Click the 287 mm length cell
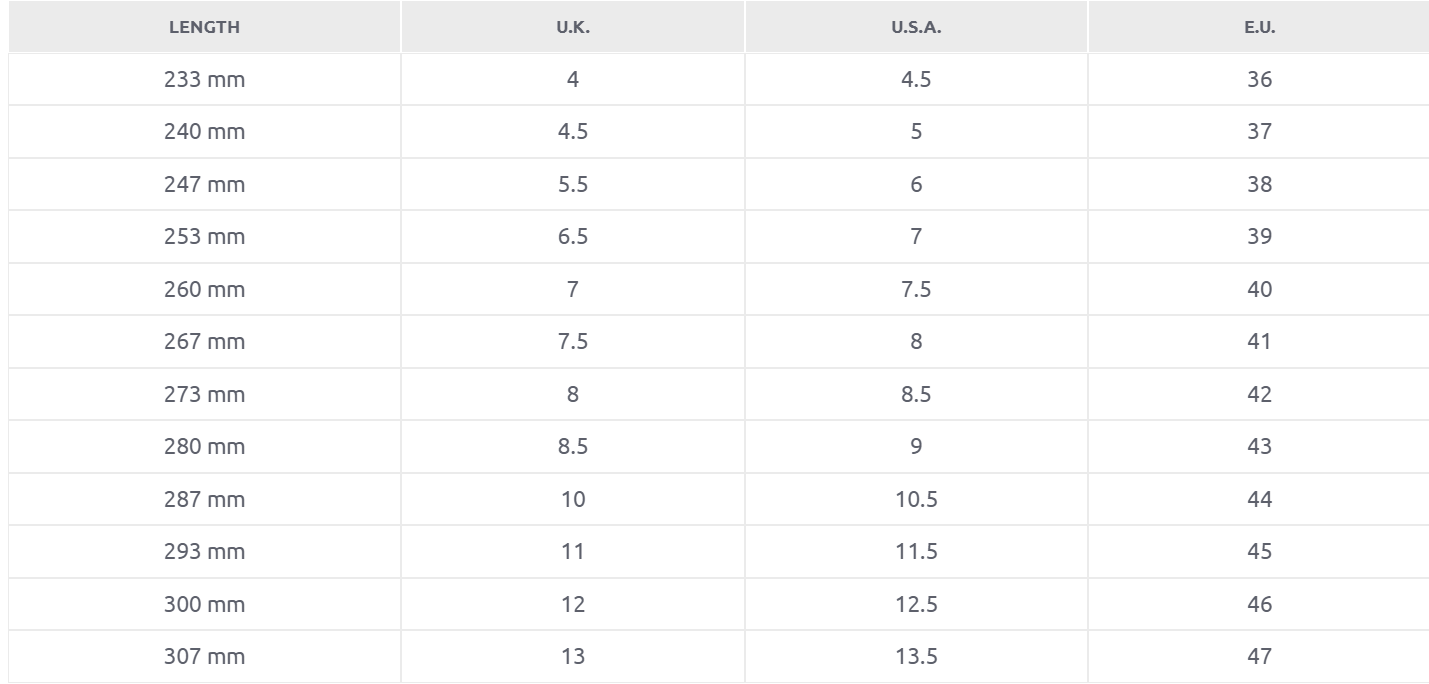Viewport: 1429px width, 684px height. (204, 500)
